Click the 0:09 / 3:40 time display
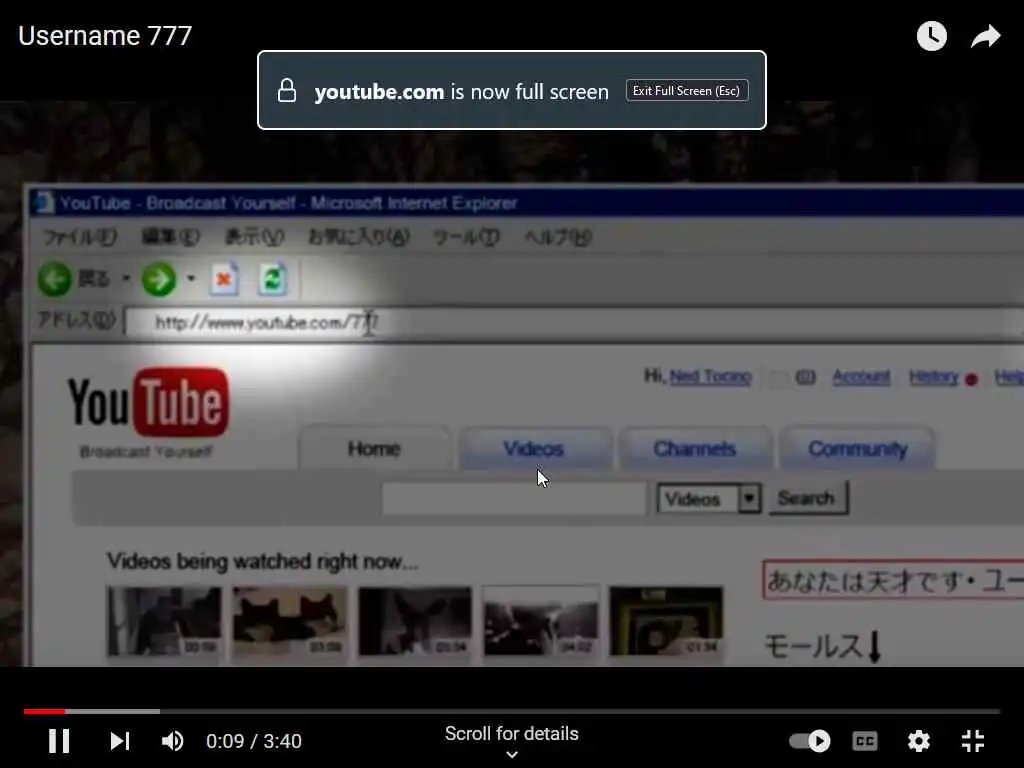Screen dimensions: 1024x768 point(253,741)
